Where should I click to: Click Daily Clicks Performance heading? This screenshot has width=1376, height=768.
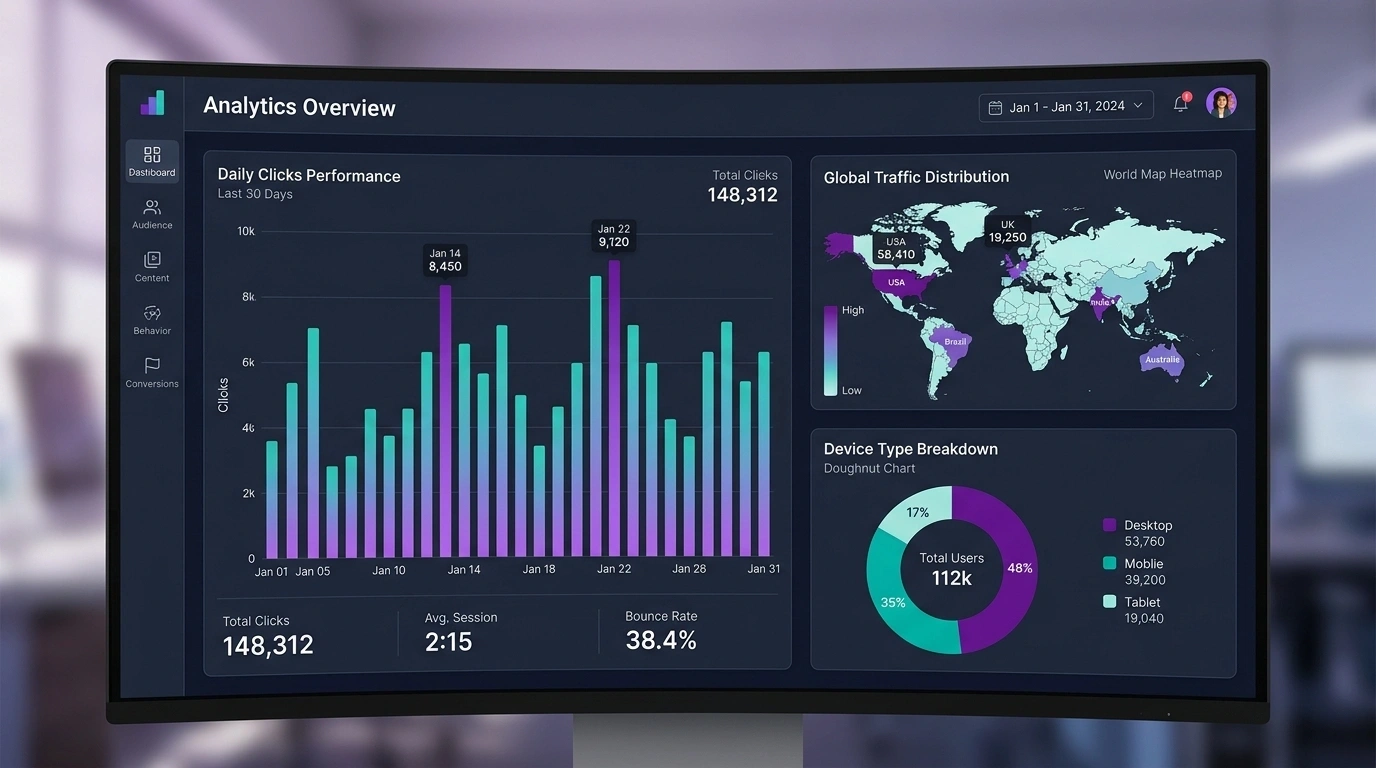coord(309,175)
